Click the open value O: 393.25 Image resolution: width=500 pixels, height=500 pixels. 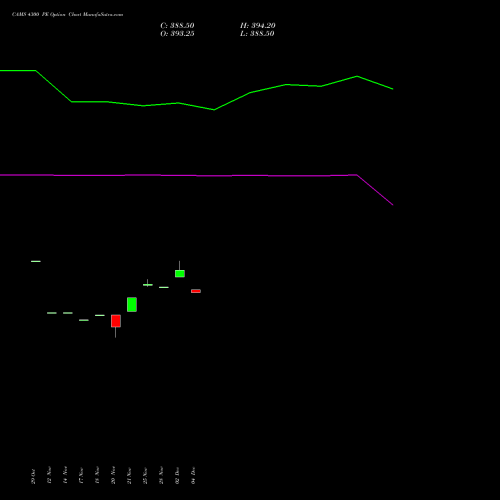(x=177, y=34)
